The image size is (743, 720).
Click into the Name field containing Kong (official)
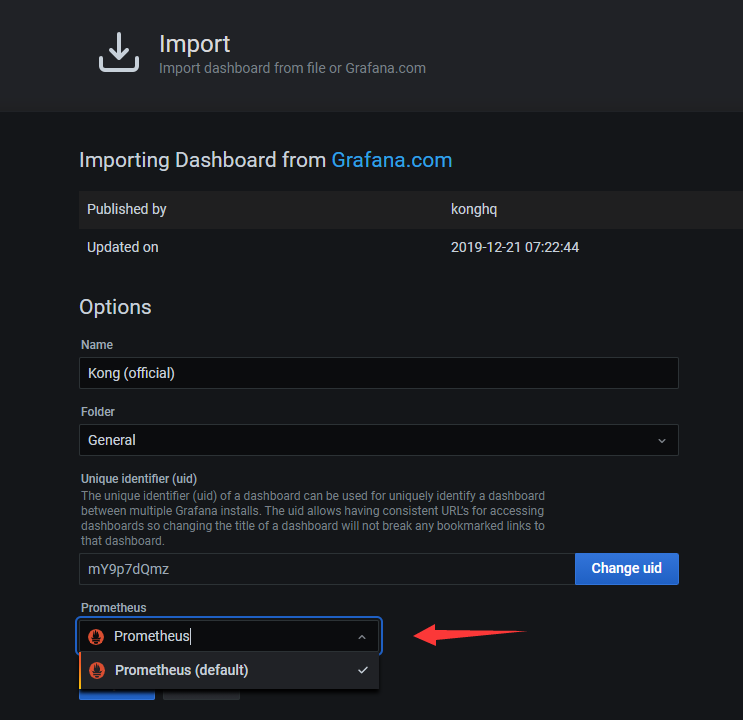click(379, 373)
